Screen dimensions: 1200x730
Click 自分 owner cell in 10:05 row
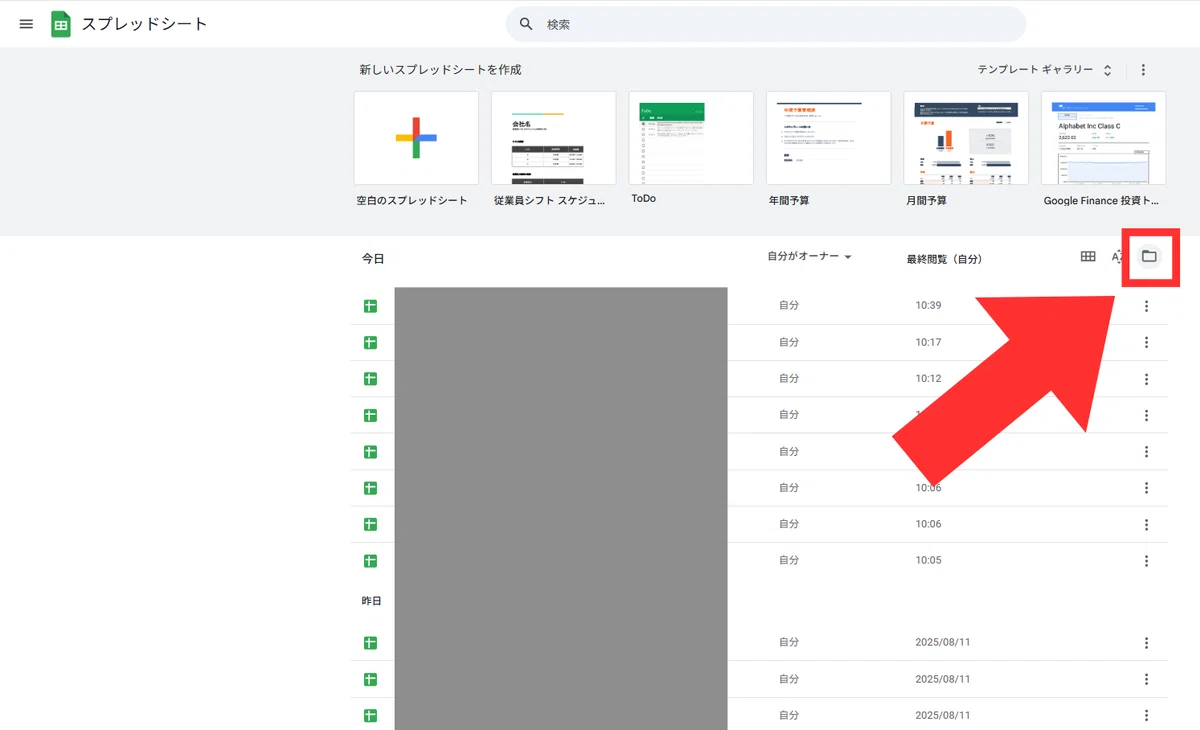(x=789, y=560)
